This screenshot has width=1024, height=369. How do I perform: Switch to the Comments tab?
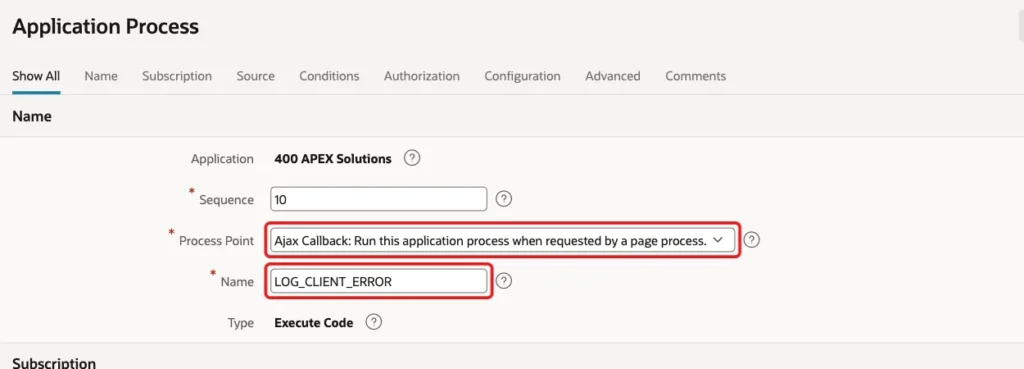point(696,76)
